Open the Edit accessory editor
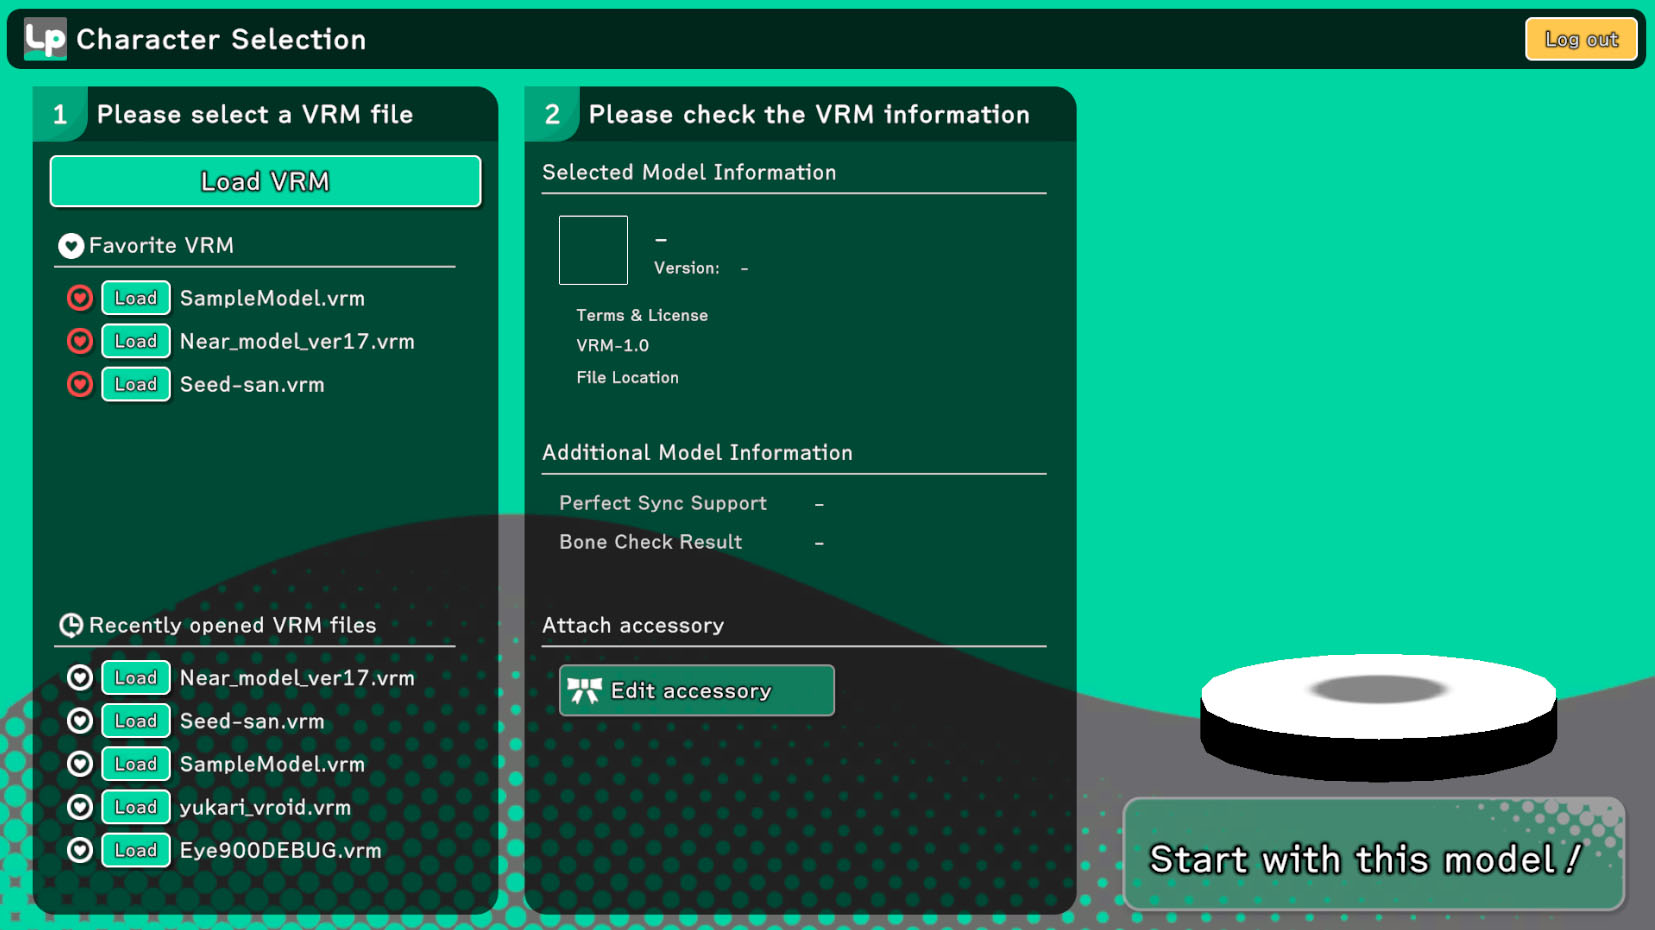This screenshot has height=930, width=1655. click(696, 691)
